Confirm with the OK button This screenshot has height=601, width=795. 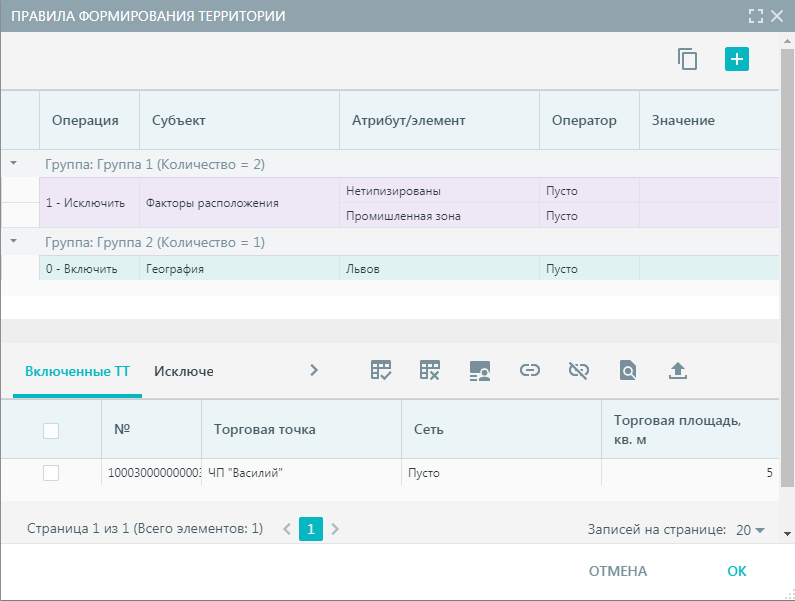(737, 571)
